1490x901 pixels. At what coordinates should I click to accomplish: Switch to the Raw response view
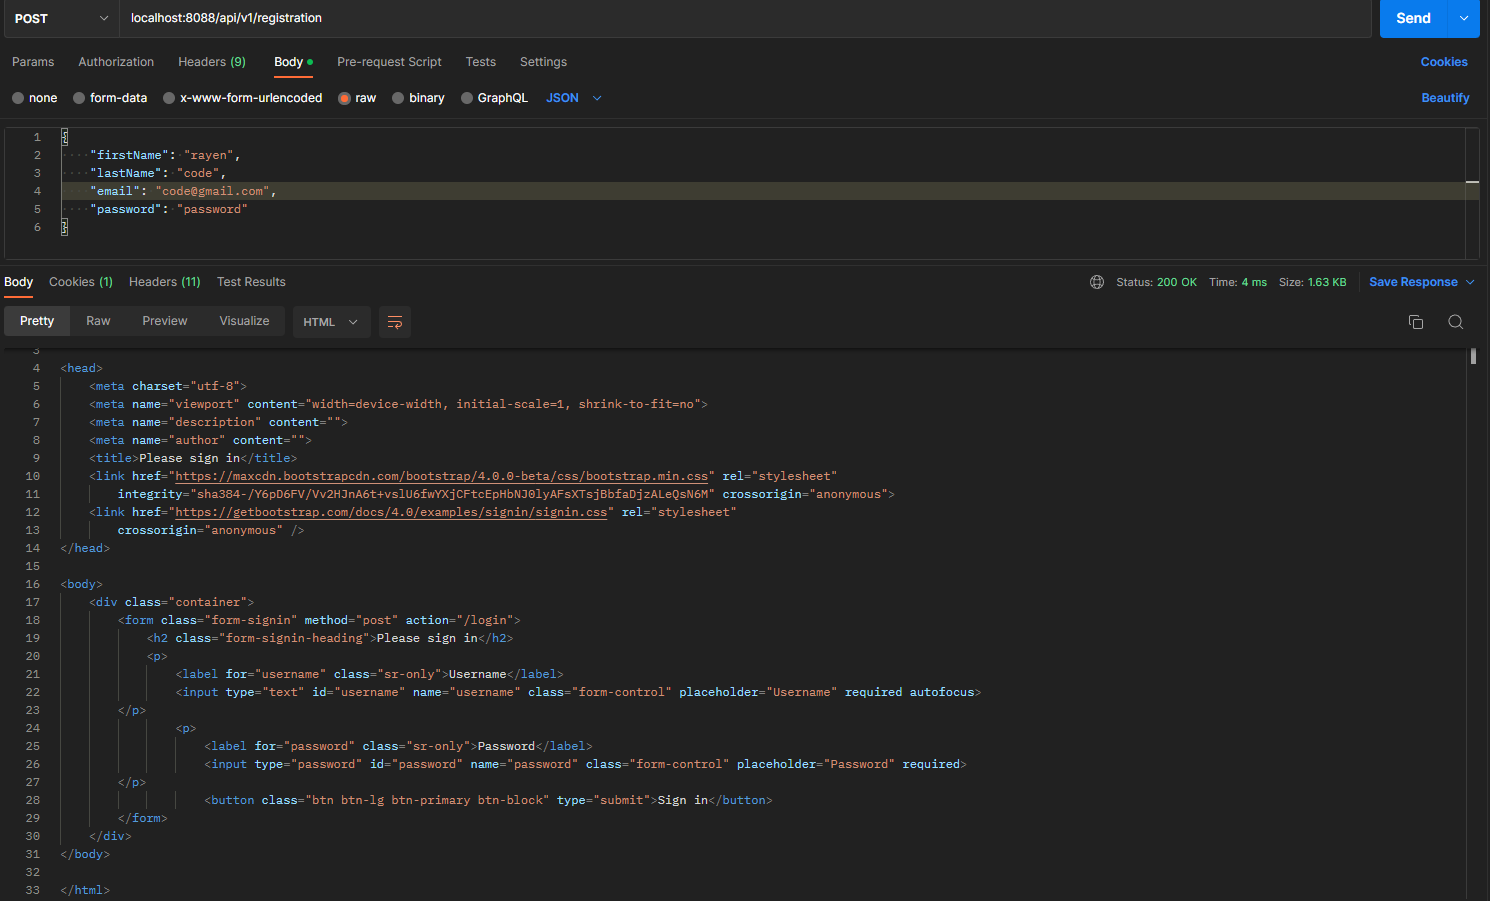point(98,321)
